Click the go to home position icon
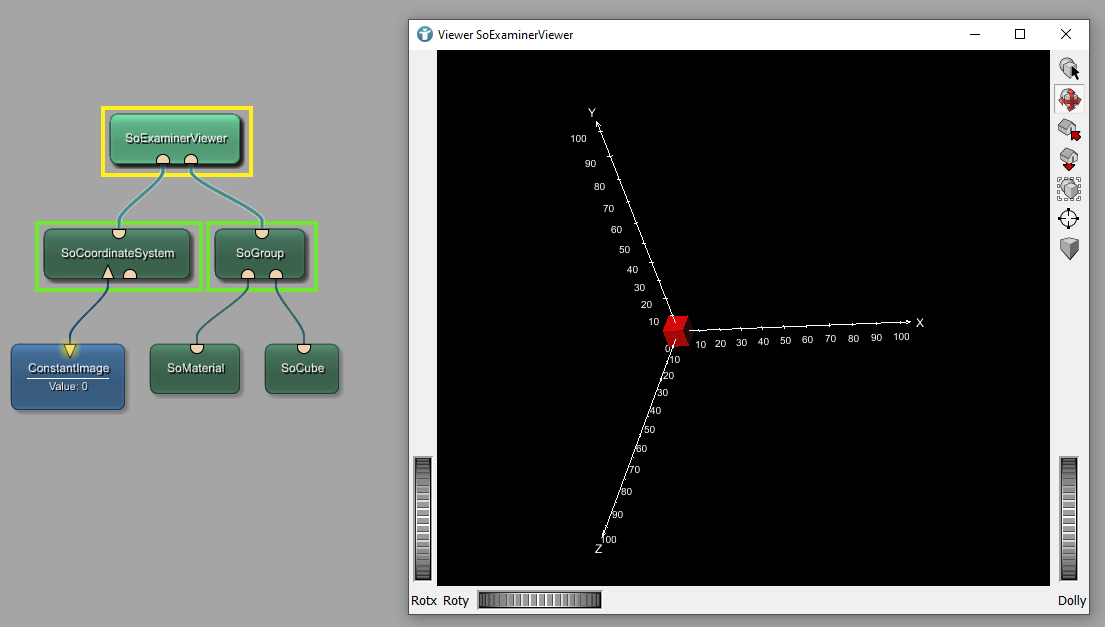The image size is (1105, 627). (x=1069, y=129)
